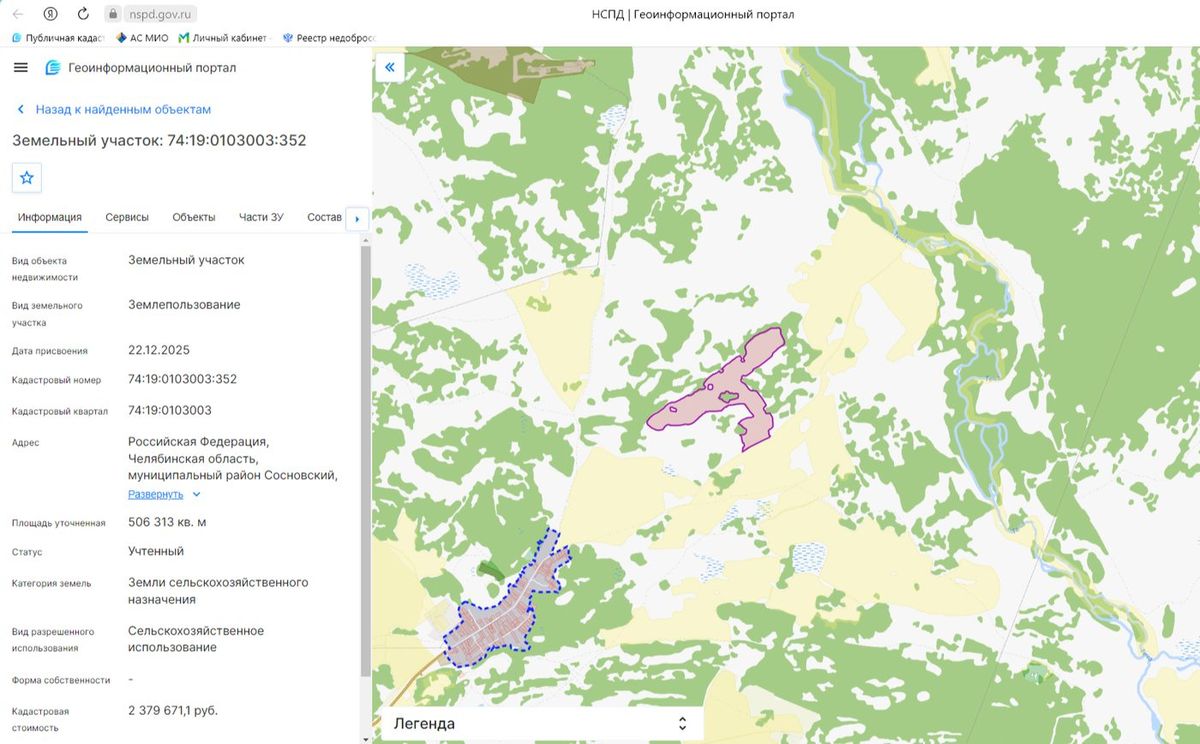Click the Развернуть address link
Viewport: 1200px width, 744px height.
(x=155, y=494)
